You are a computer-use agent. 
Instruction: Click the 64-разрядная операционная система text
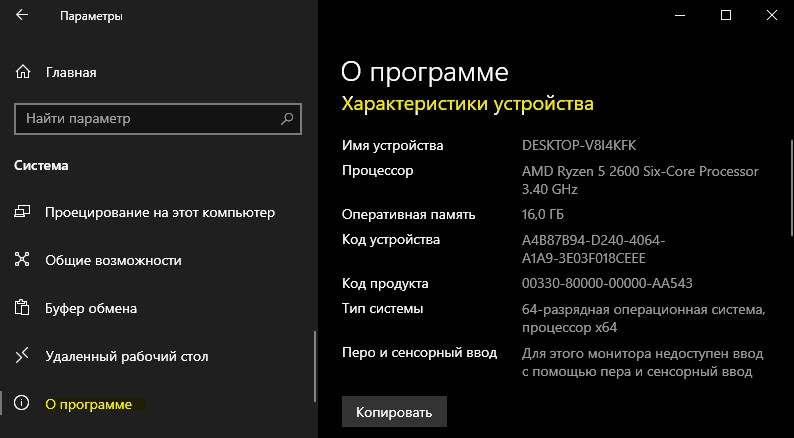coord(643,318)
